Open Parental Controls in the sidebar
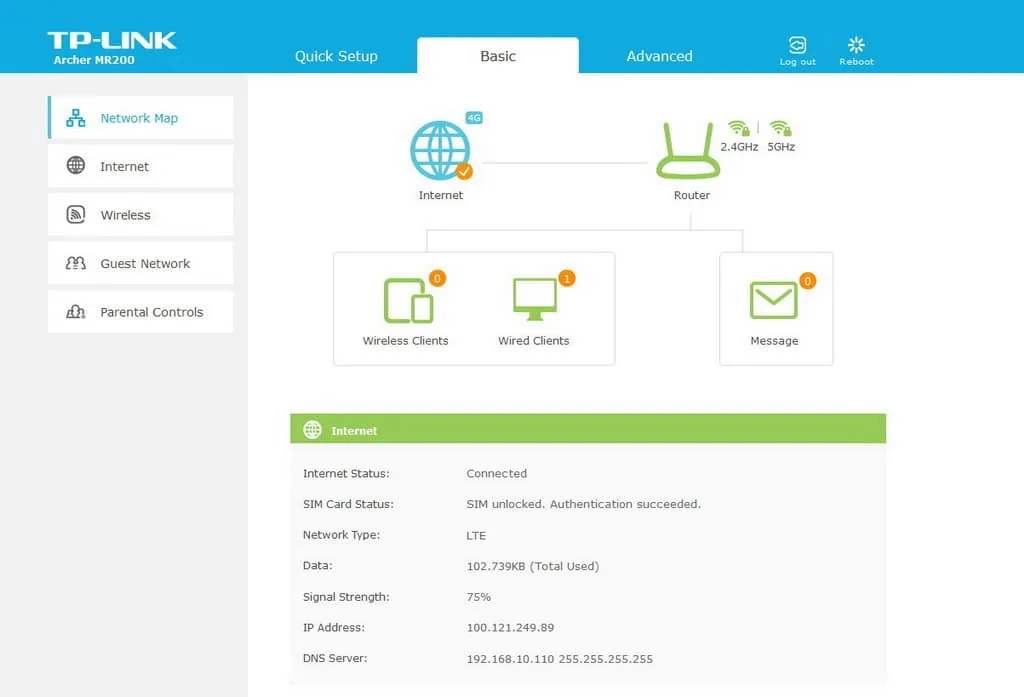Viewport: 1024px width, 697px height. click(x=140, y=312)
